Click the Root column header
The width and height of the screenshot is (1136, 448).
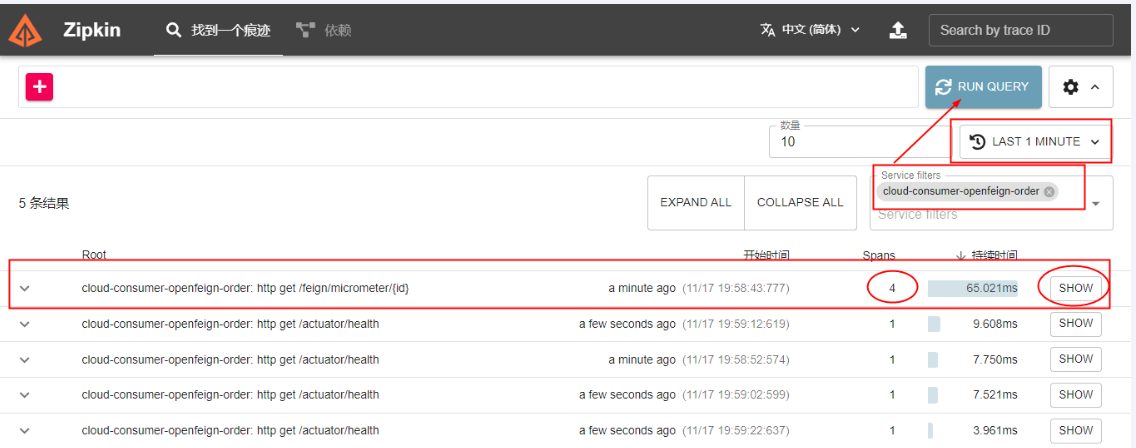[94, 255]
